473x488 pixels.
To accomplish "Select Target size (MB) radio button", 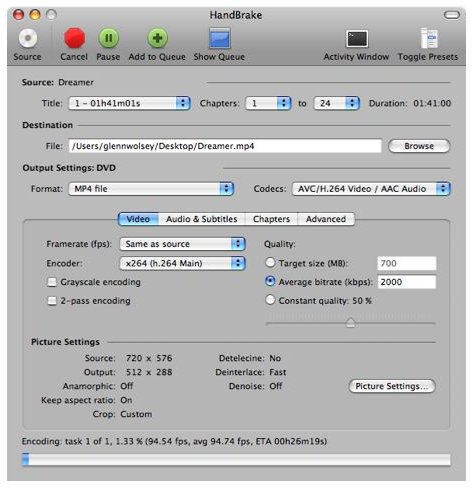I will tap(270, 263).
